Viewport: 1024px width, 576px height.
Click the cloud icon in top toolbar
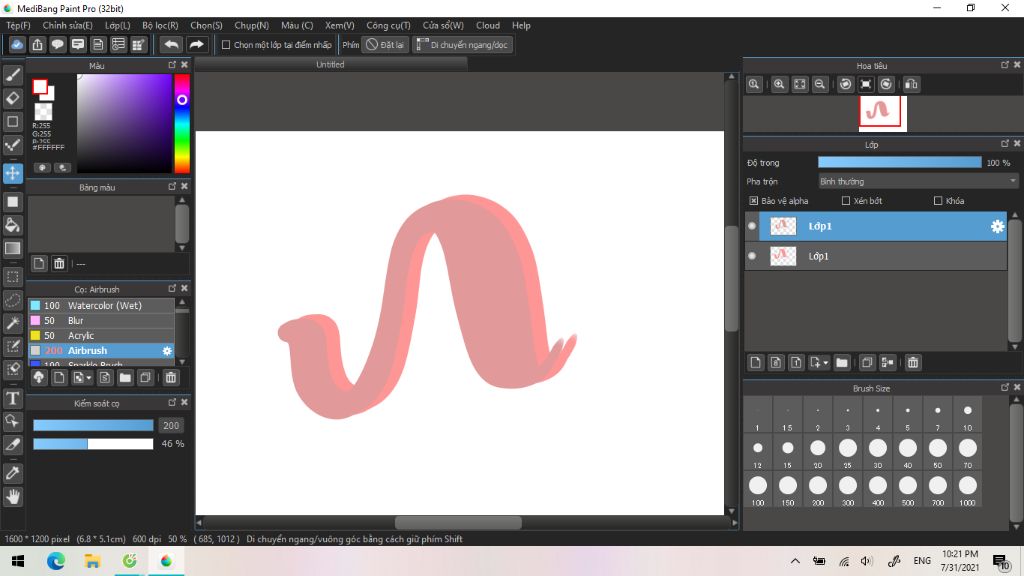[17, 44]
